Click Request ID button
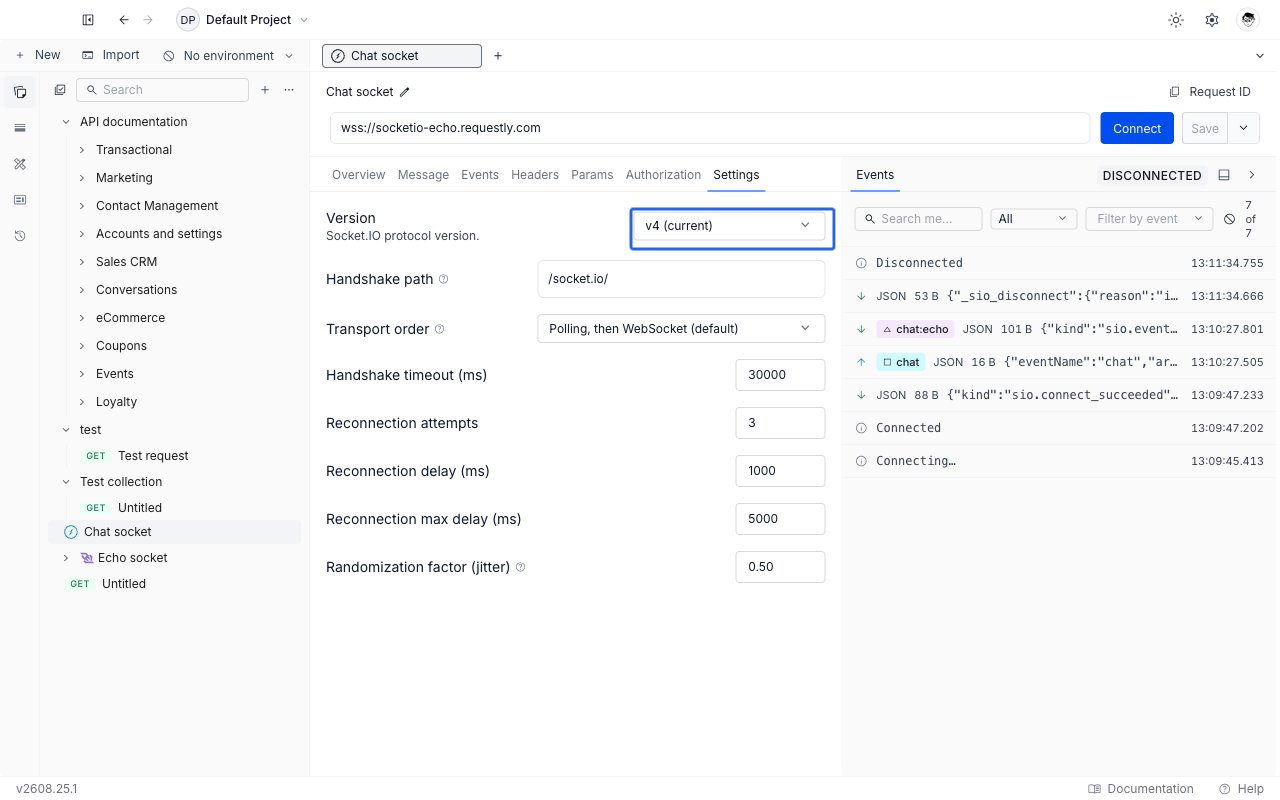Viewport: 1280px width, 800px height. [1210, 92]
